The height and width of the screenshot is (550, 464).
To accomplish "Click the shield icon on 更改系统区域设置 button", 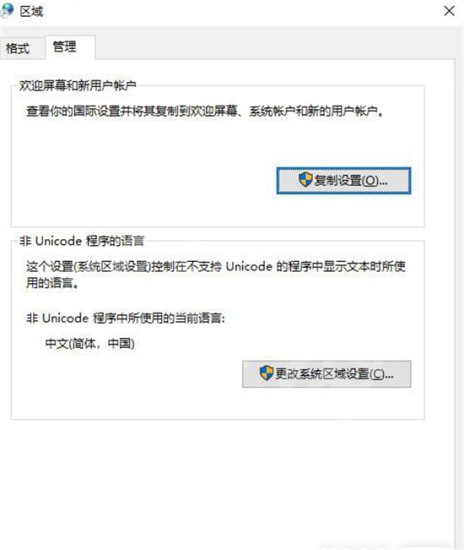I will pos(266,373).
